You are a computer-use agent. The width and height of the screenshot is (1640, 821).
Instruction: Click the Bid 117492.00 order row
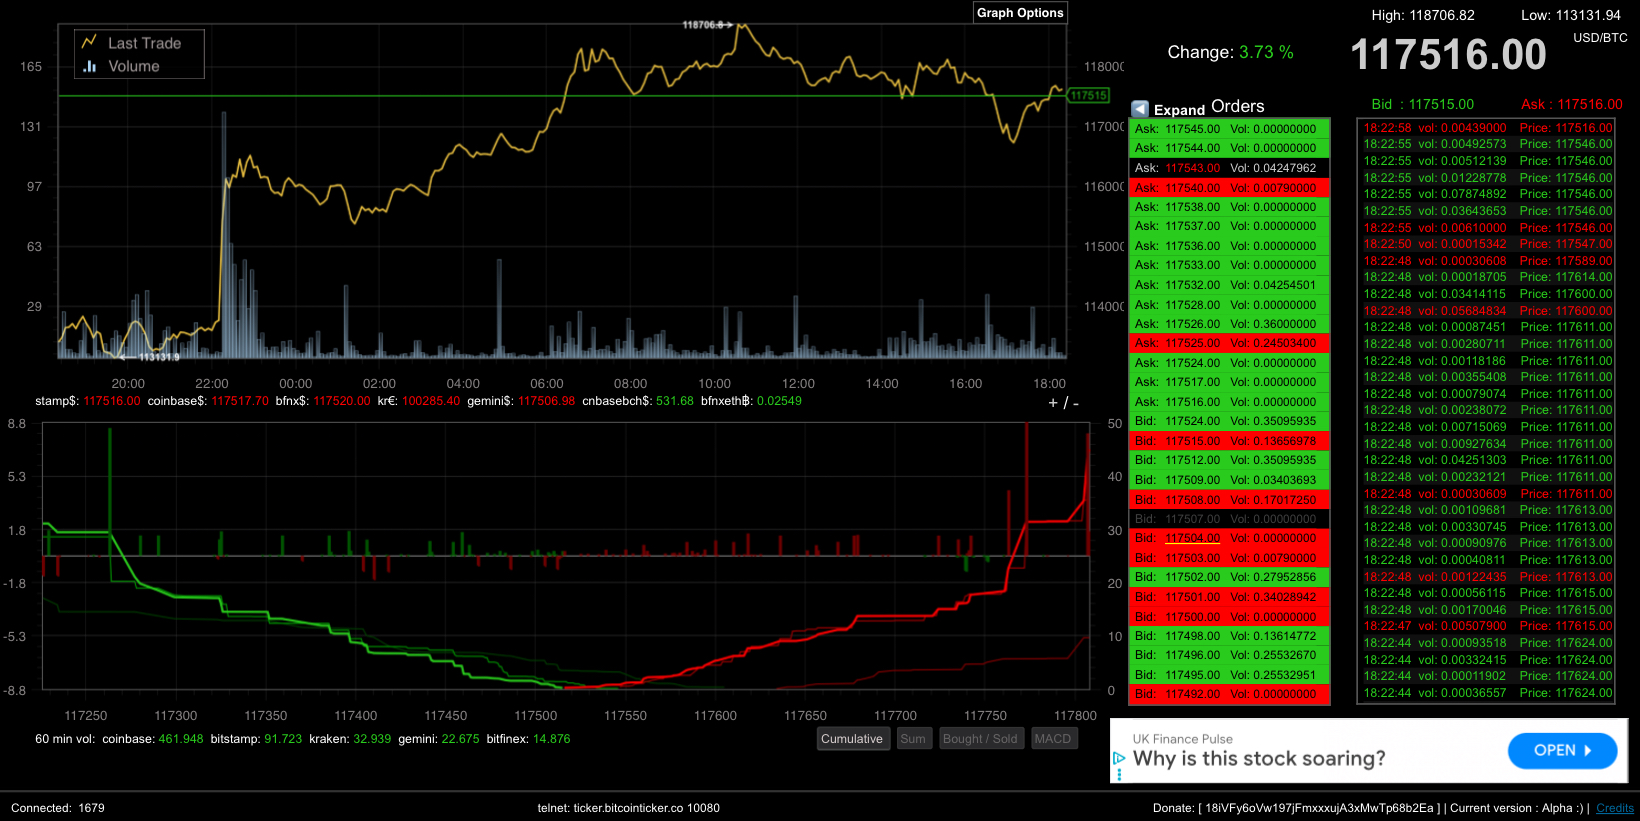tap(1229, 694)
